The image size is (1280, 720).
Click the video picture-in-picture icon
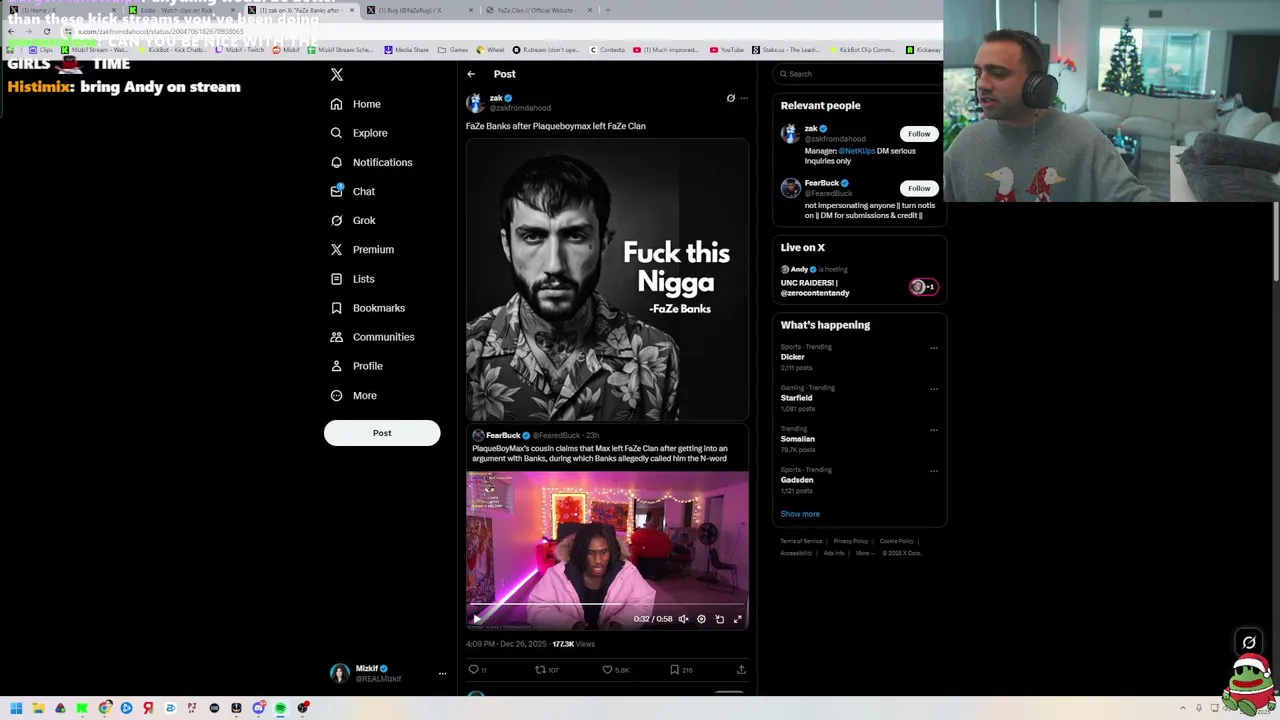[720, 619]
